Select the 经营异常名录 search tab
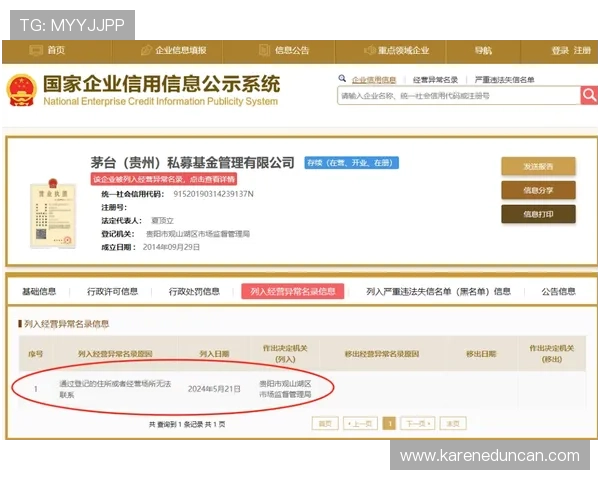This screenshot has height=480, width=600. pos(435,80)
